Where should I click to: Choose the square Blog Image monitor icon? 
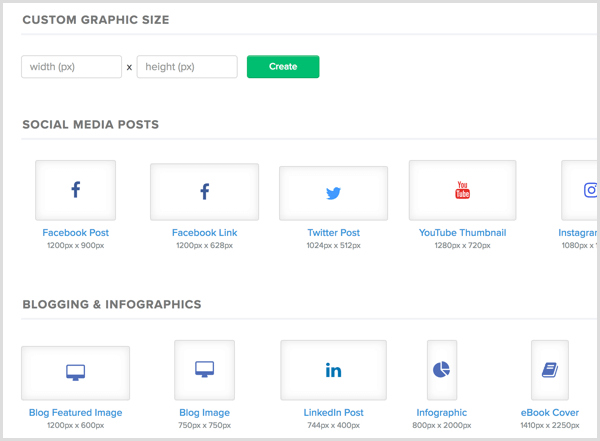pos(204,370)
